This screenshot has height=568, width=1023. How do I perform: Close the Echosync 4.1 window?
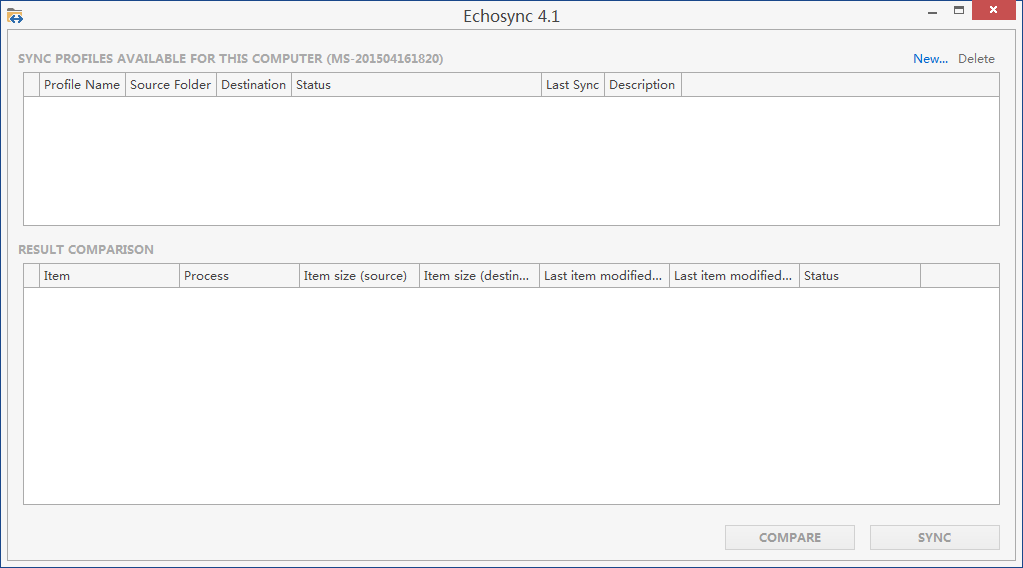996,11
